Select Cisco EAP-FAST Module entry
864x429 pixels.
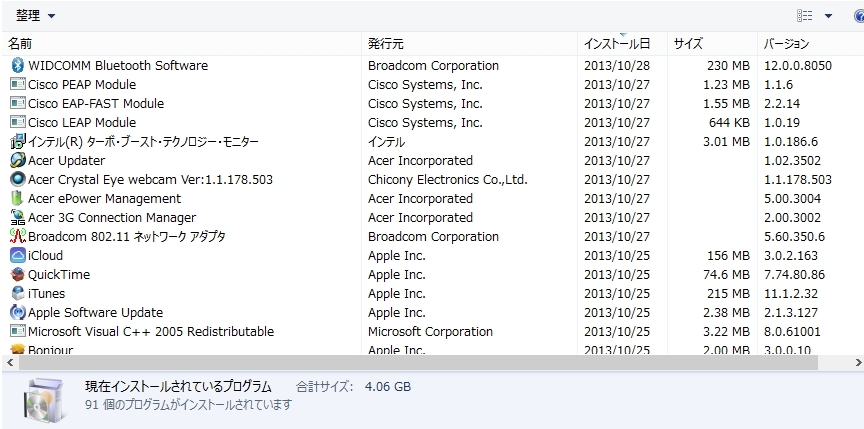click(x=96, y=104)
